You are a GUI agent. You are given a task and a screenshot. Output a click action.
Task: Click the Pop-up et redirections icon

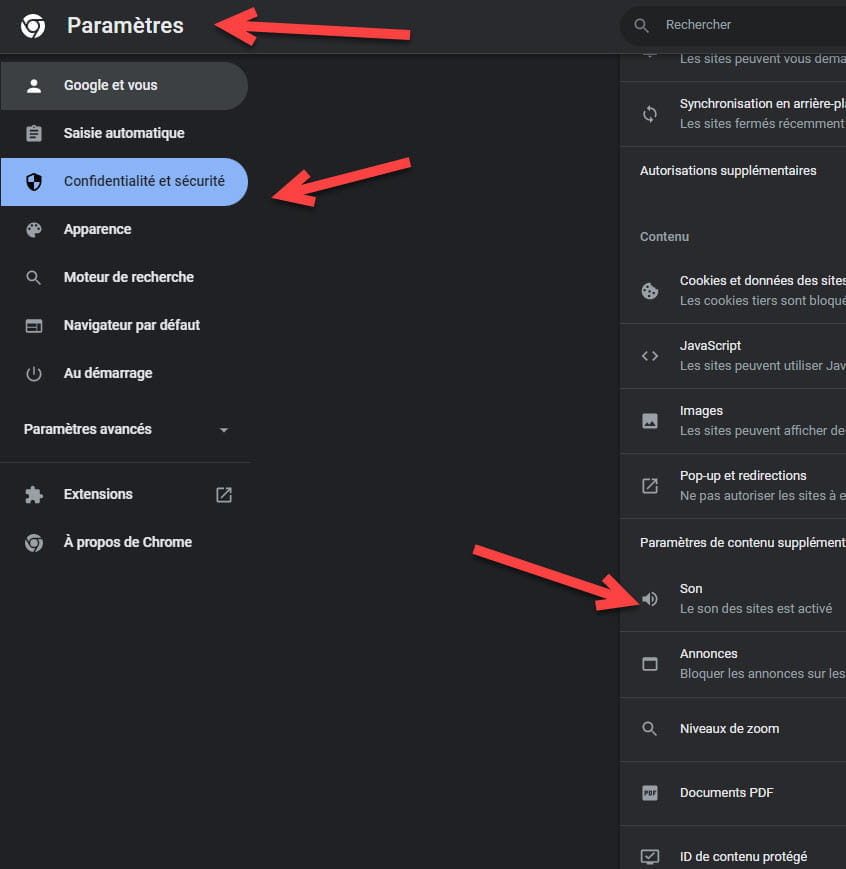[x=650, y=486]
